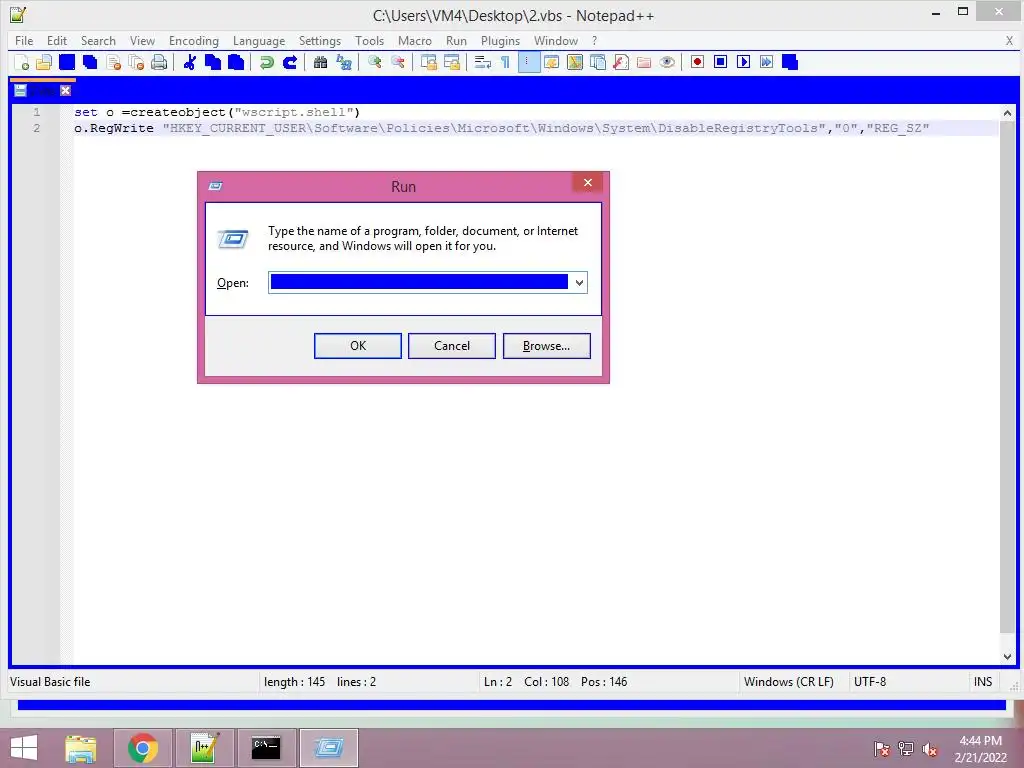Toggle synchronized vertical scrolling
This screenshot has width=1024, height=768.
tap(428, 62)
